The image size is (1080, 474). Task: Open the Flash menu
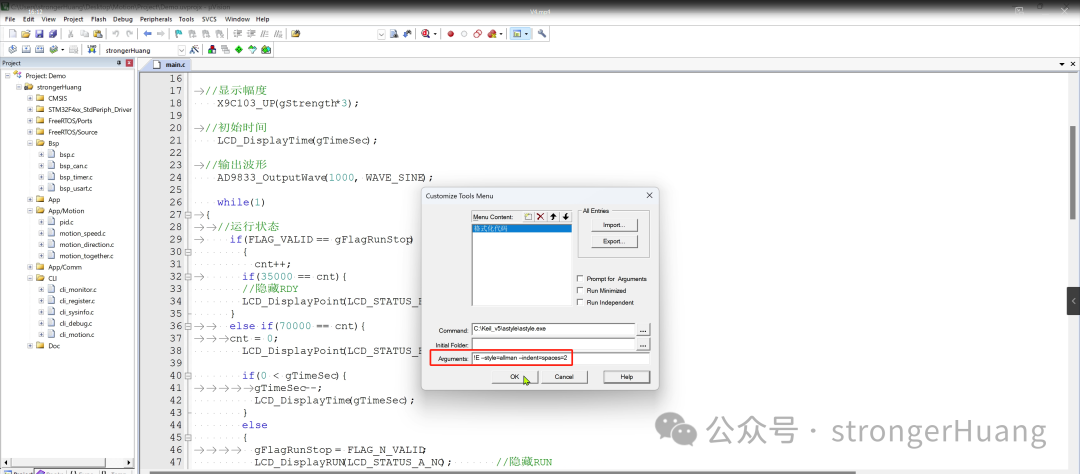click(x=98, y=19)
